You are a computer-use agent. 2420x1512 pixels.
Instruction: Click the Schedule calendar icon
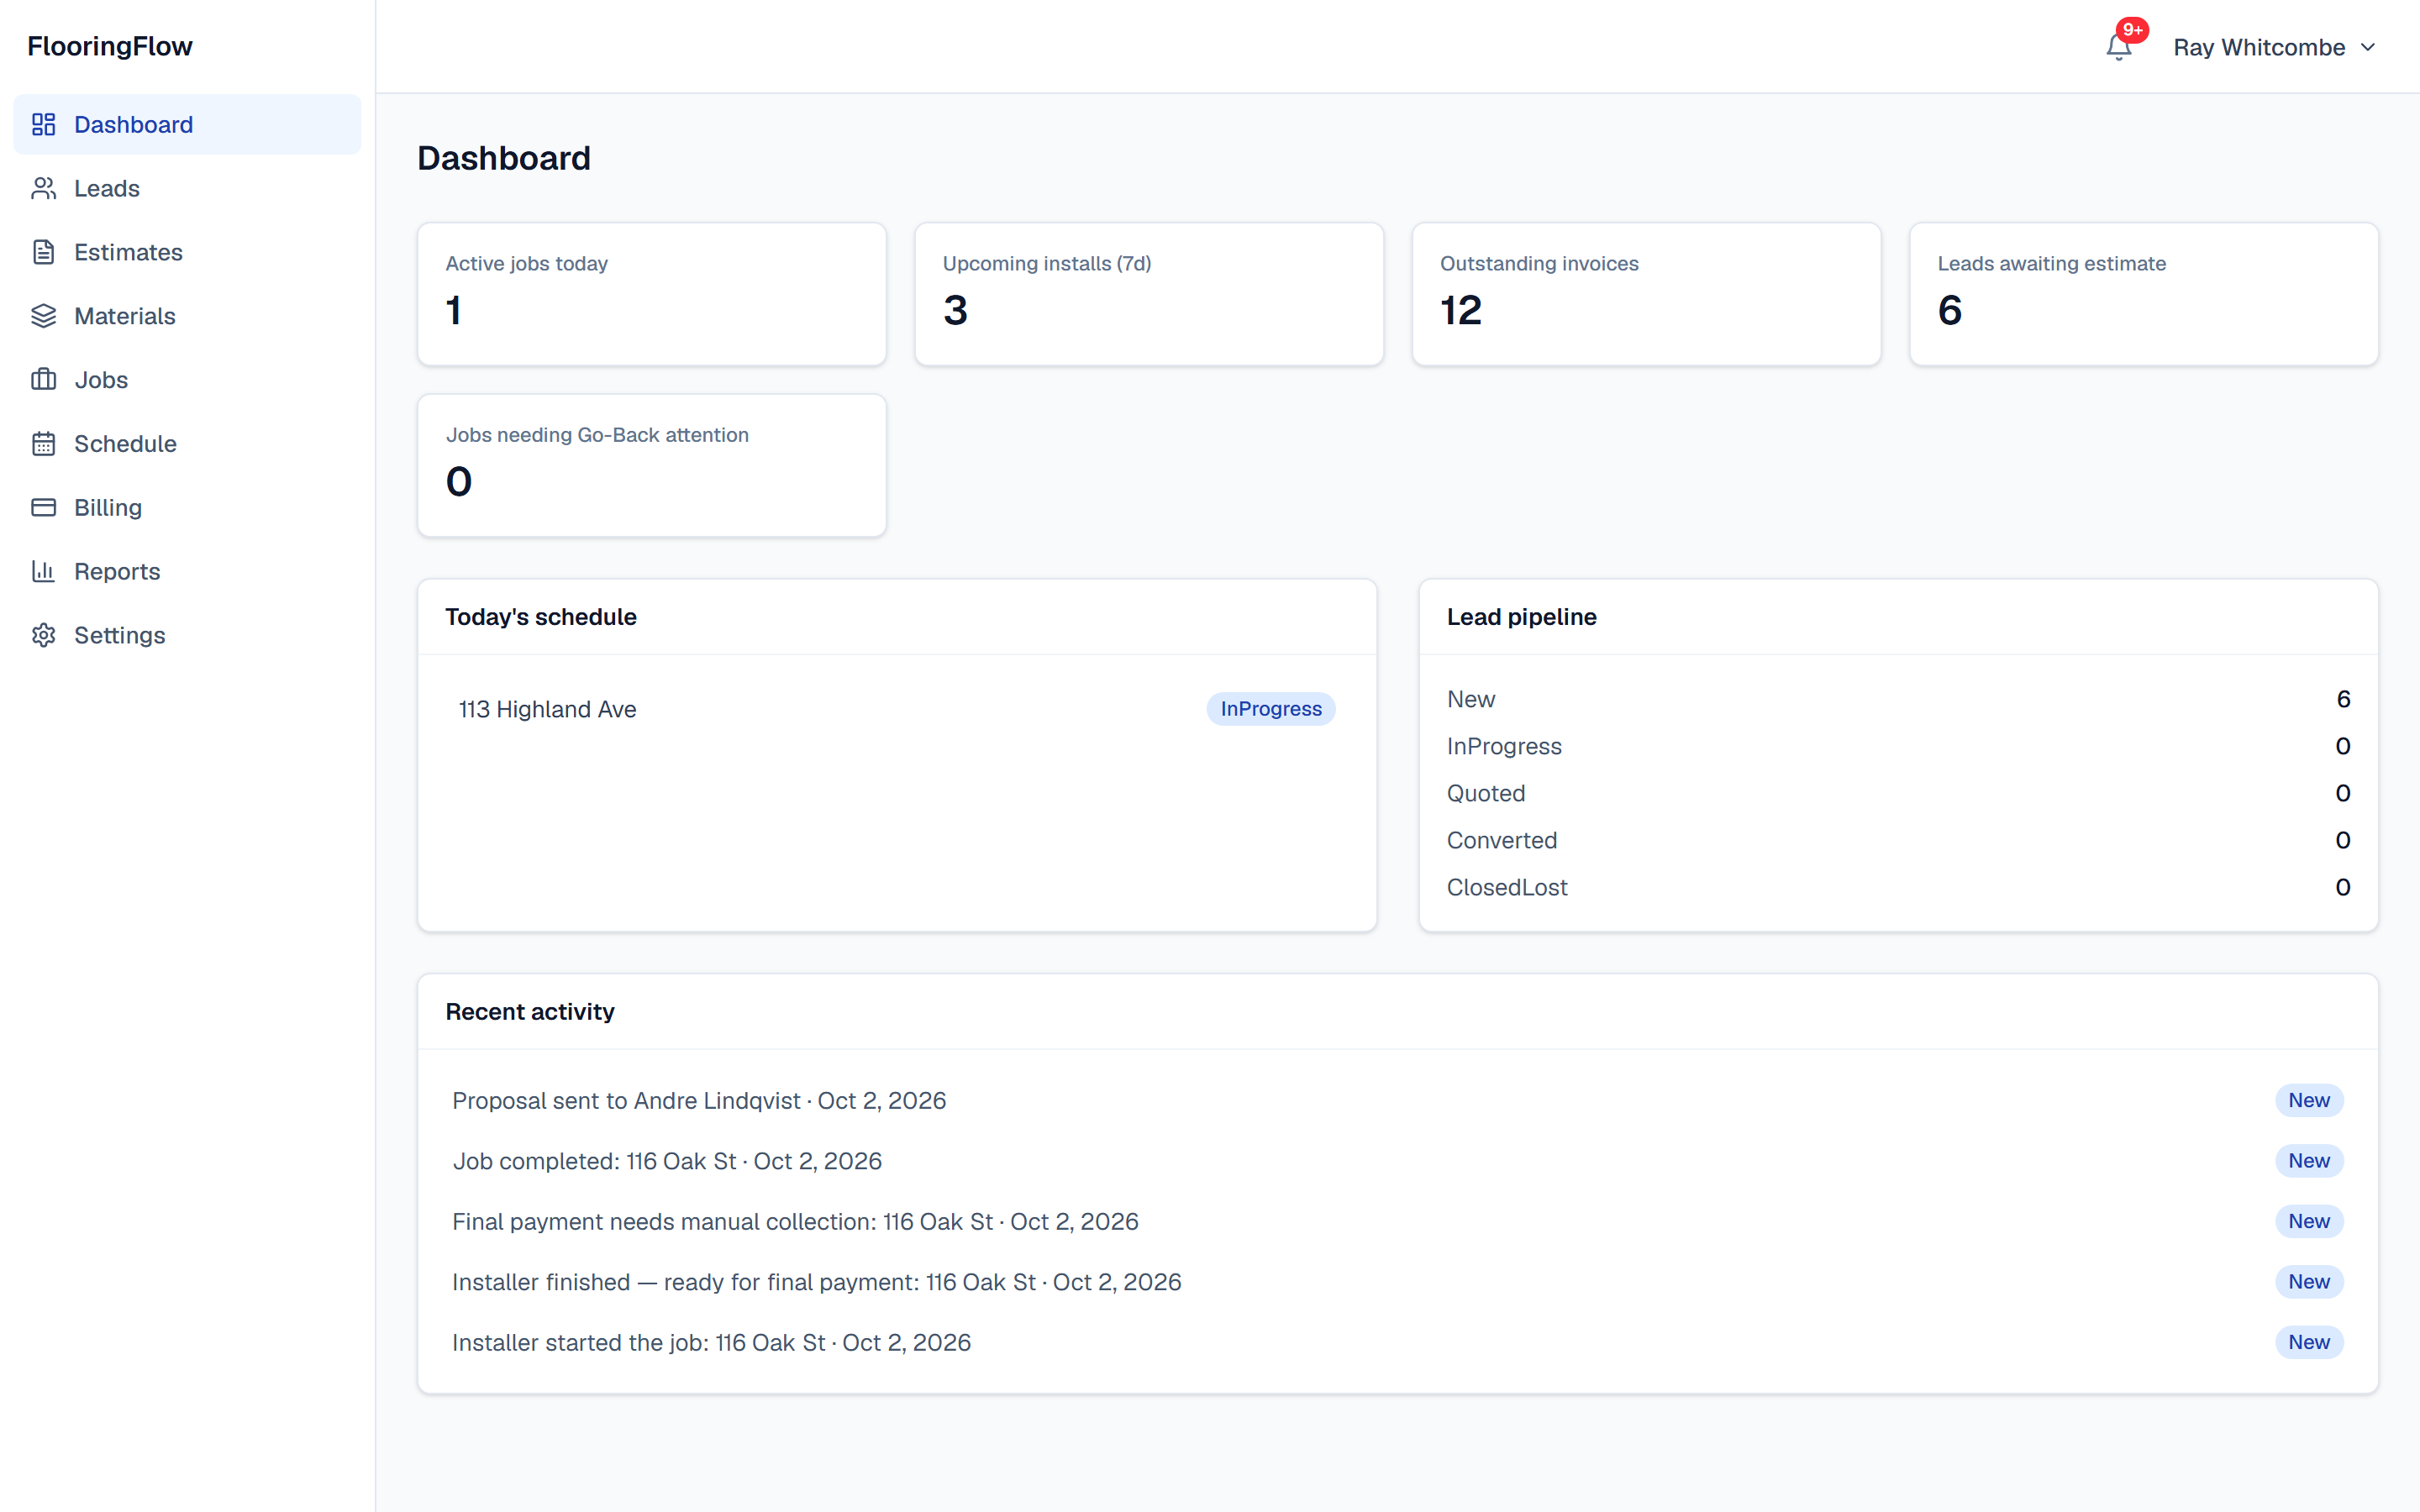pos(43,444)
